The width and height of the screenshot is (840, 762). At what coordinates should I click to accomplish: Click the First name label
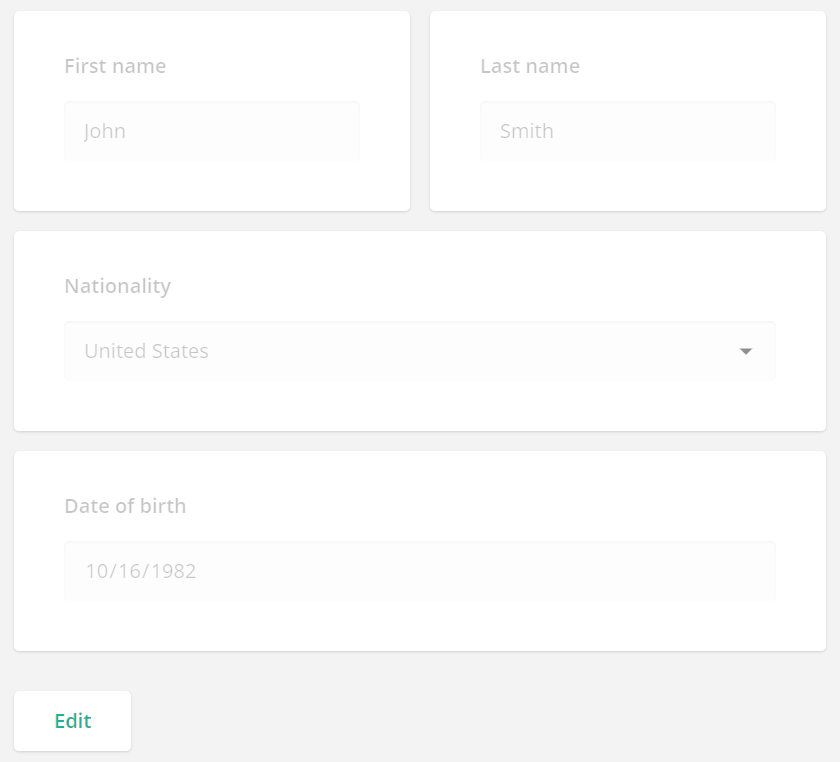(115, 66)
